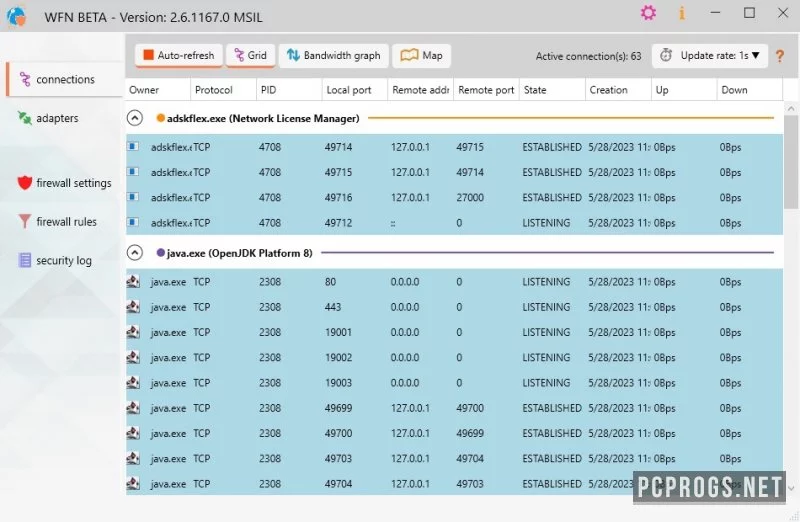Viewport: 800px width, 522px height.
Task: Click the green adapters icon
Action: pyautogui.click(x=24, y=117)
